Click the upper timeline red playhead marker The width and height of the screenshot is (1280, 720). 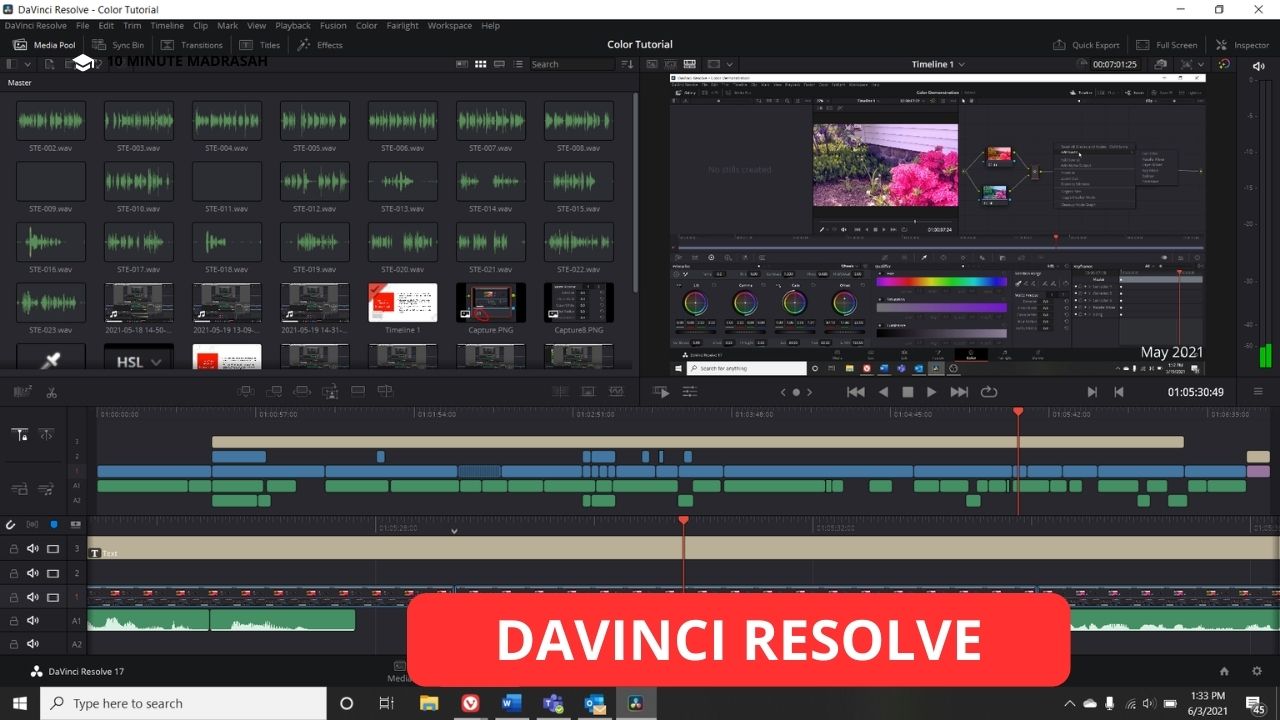tap(1018, 412)
